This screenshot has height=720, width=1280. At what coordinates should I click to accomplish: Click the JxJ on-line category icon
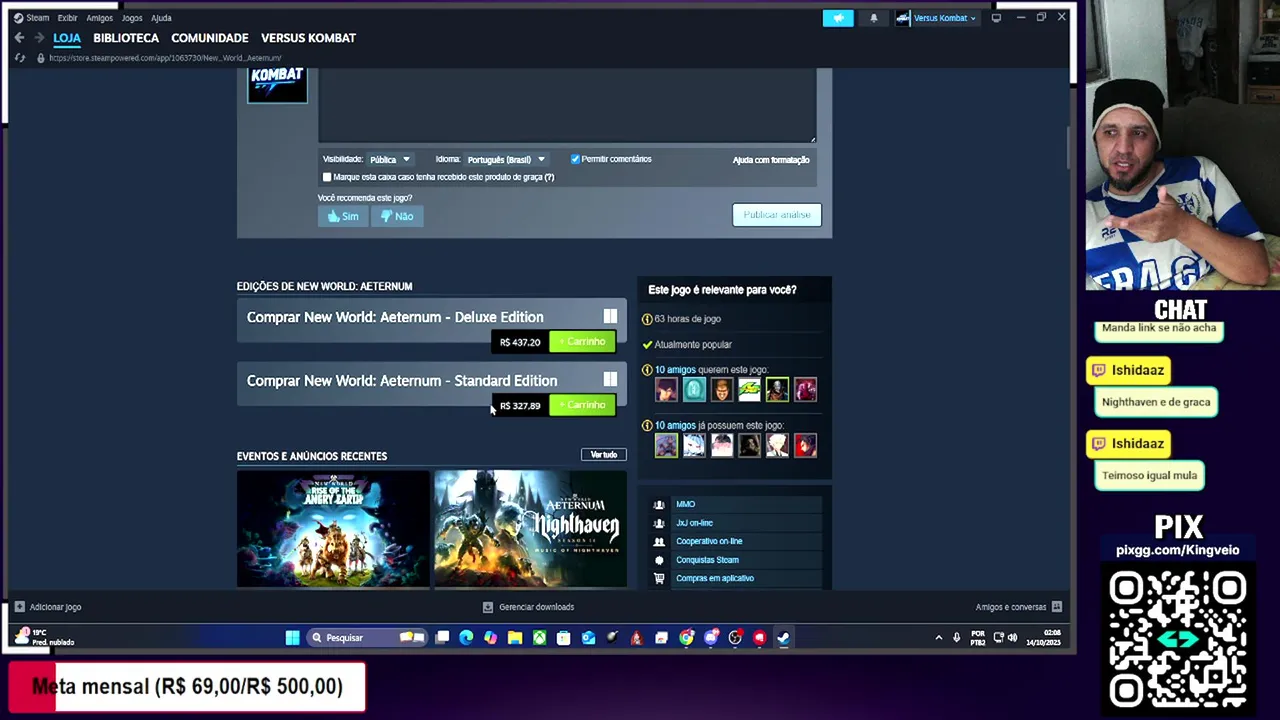point(659,523)
